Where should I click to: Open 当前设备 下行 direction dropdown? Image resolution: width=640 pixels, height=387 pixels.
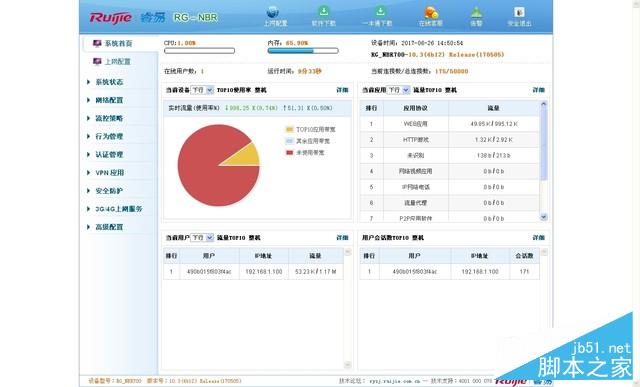202,90
